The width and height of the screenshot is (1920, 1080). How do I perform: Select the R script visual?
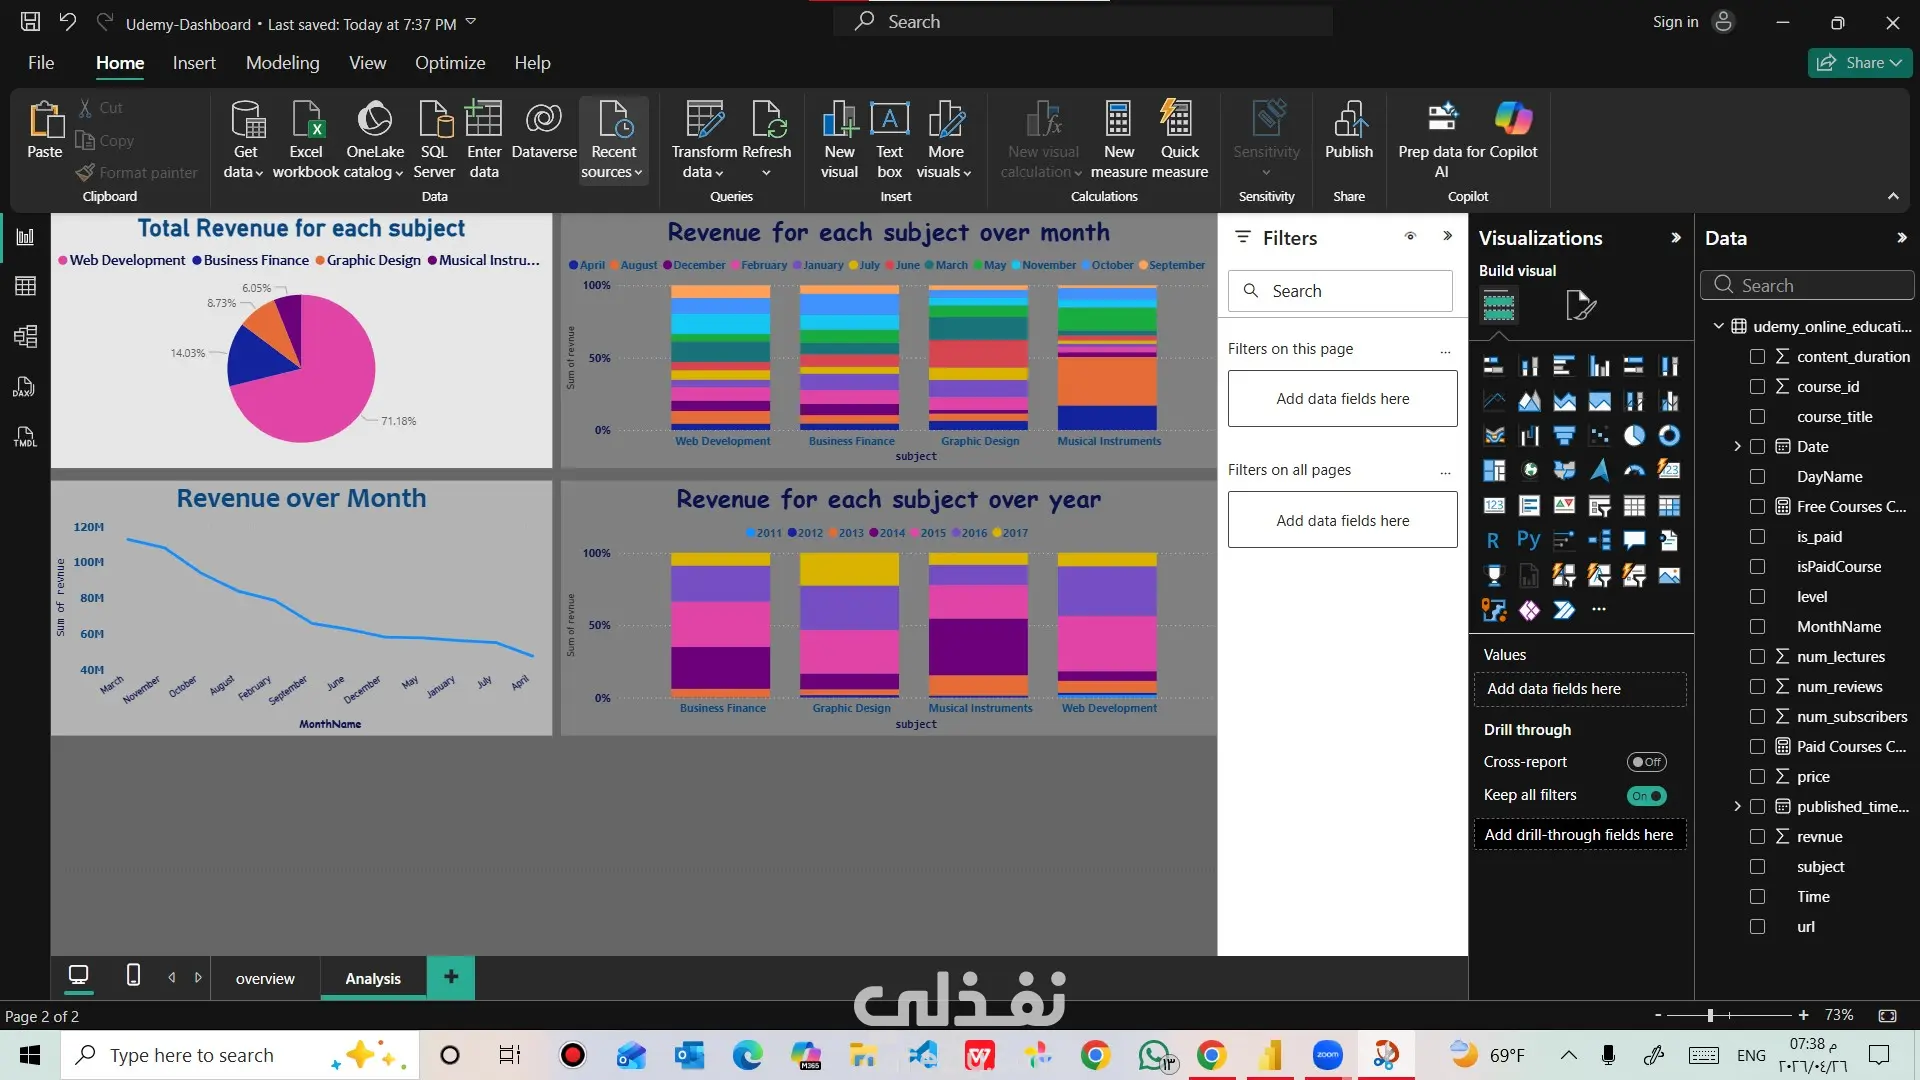tap(1494, 541)
